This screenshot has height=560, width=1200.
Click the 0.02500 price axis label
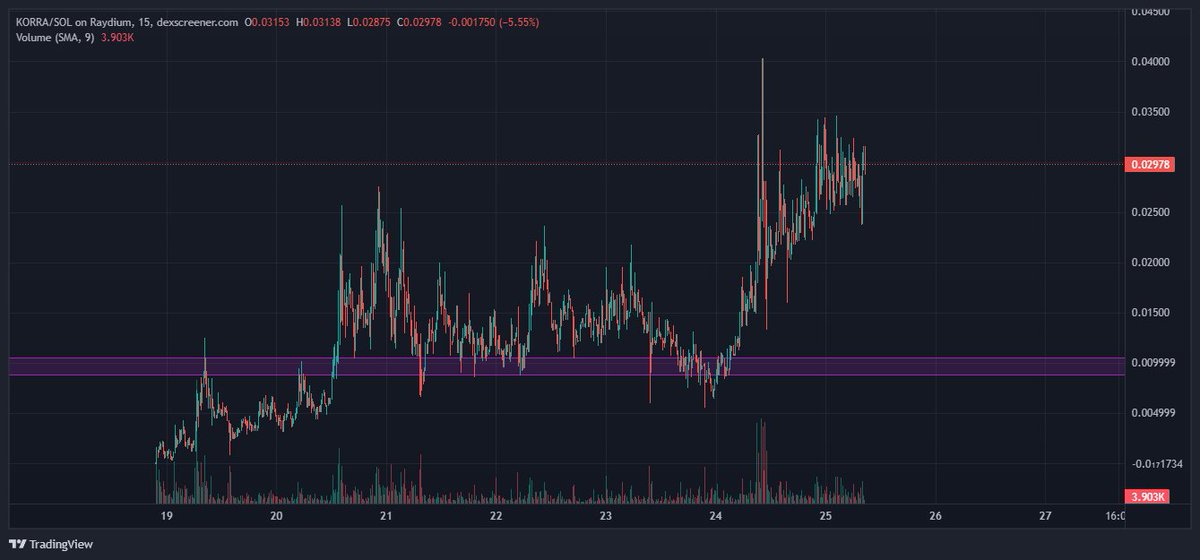point(1151,212)
